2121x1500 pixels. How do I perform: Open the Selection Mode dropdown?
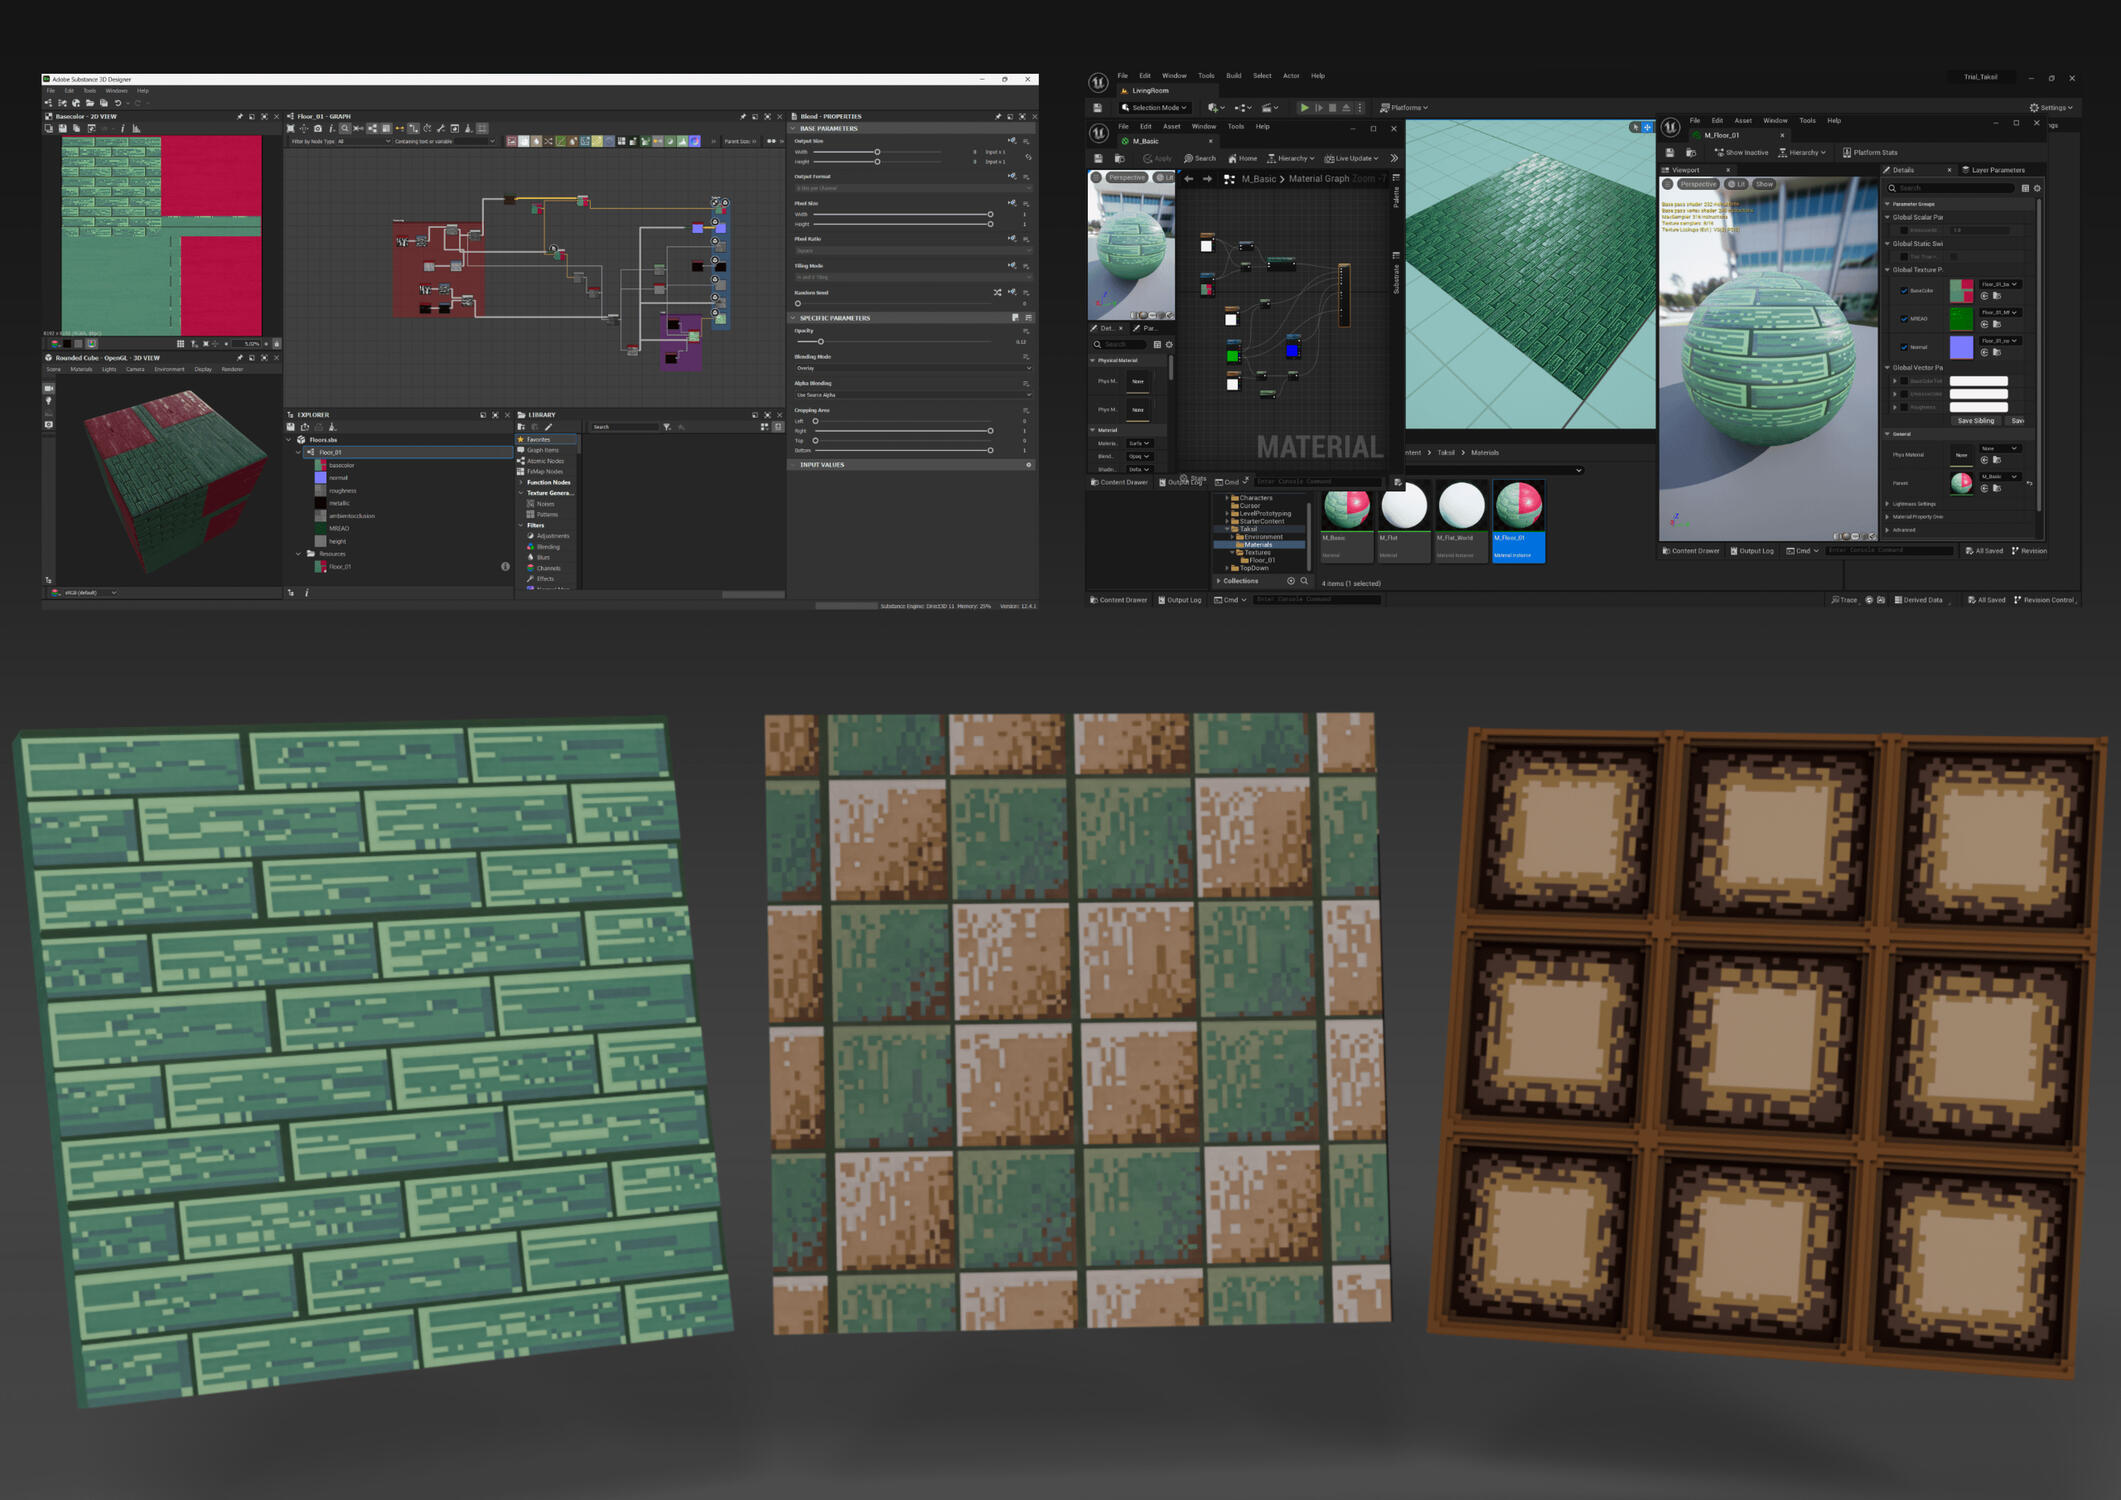point(1154,108)
